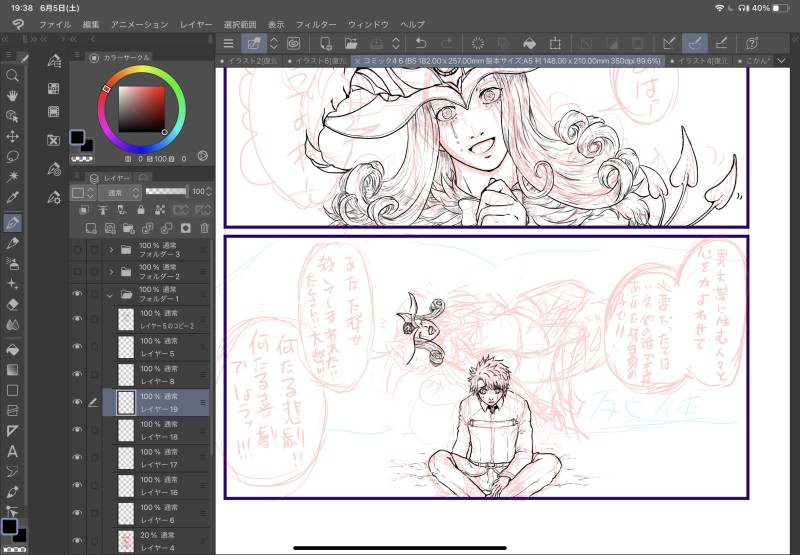The width and height of the screenshot is (800, 555).
Task: Open the アニメーション menu
Action: (139, 24)
